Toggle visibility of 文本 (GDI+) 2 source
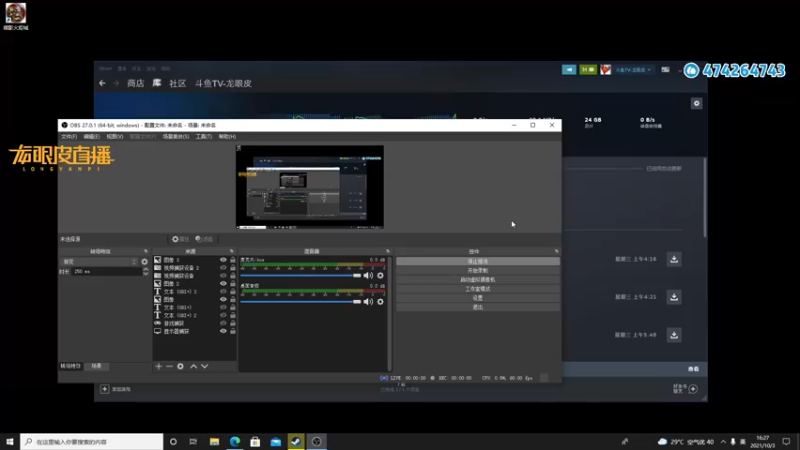The width and height of the screenshot is (800, 450). 223,315
